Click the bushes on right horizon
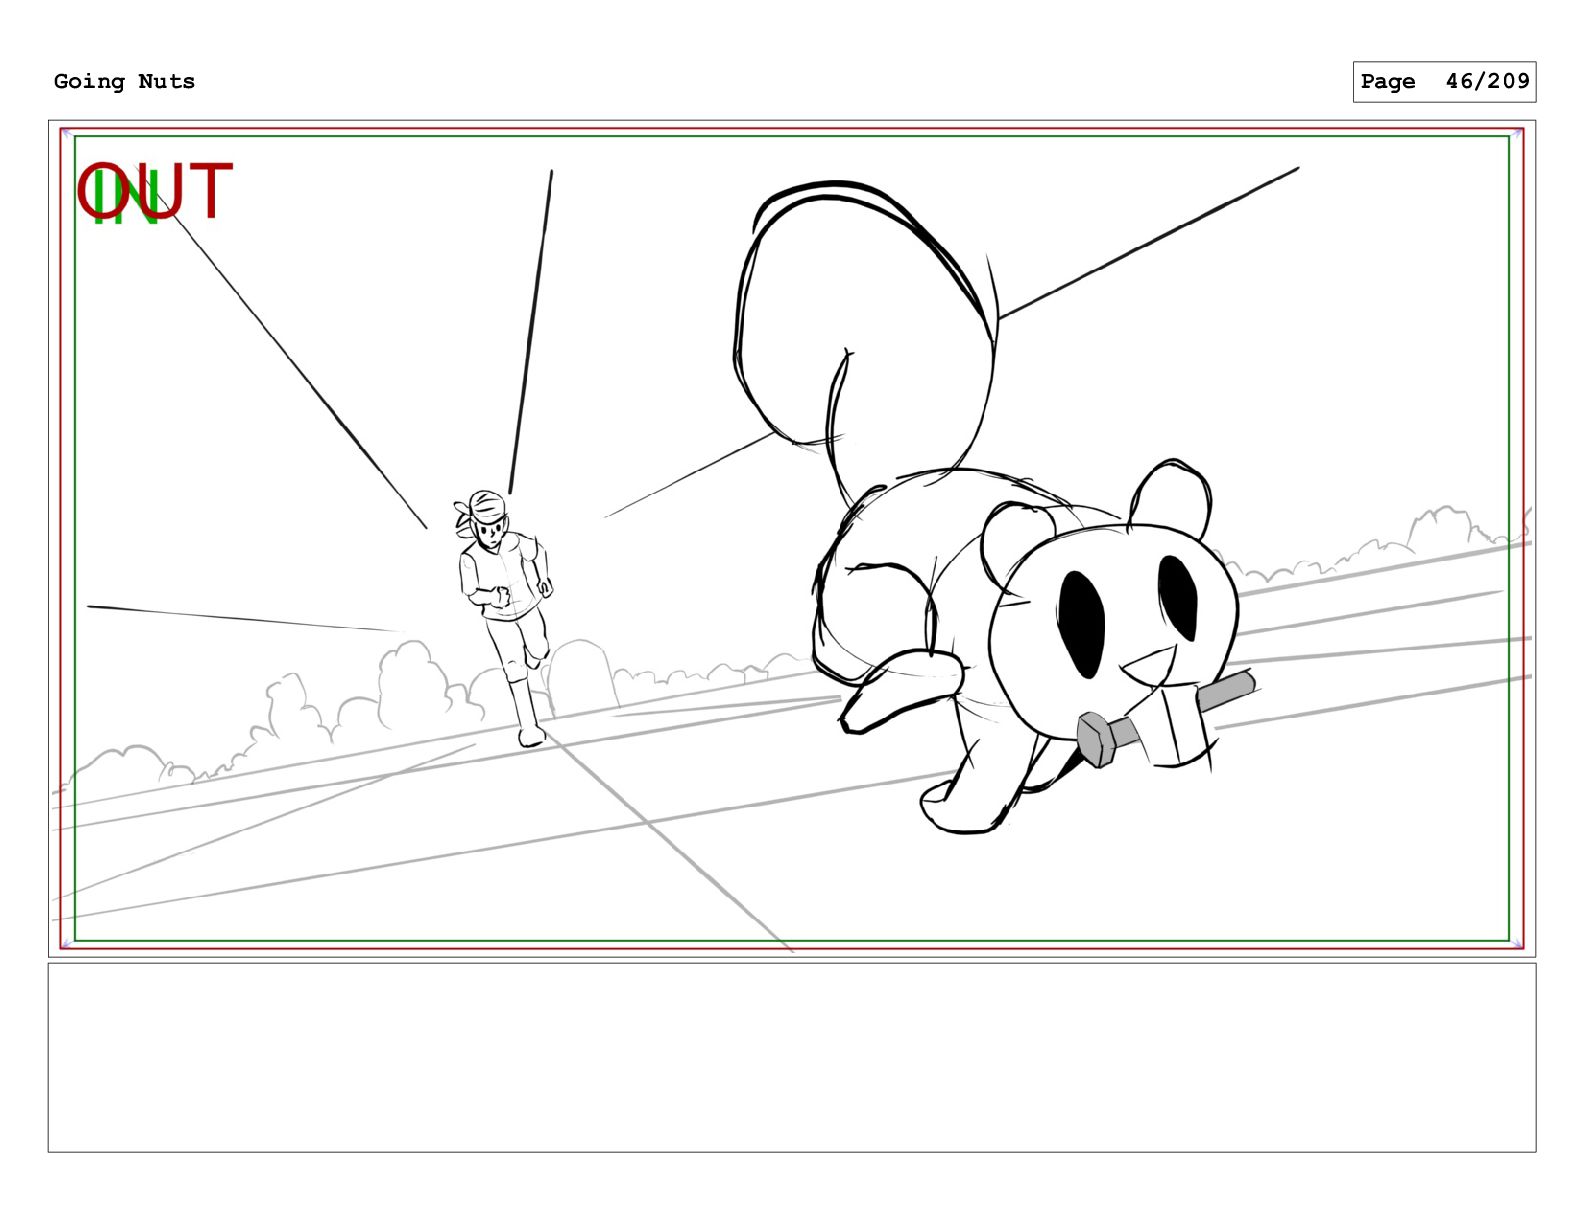The width and height of the screenshot is (1584, 1224). tap(1380, 550)
